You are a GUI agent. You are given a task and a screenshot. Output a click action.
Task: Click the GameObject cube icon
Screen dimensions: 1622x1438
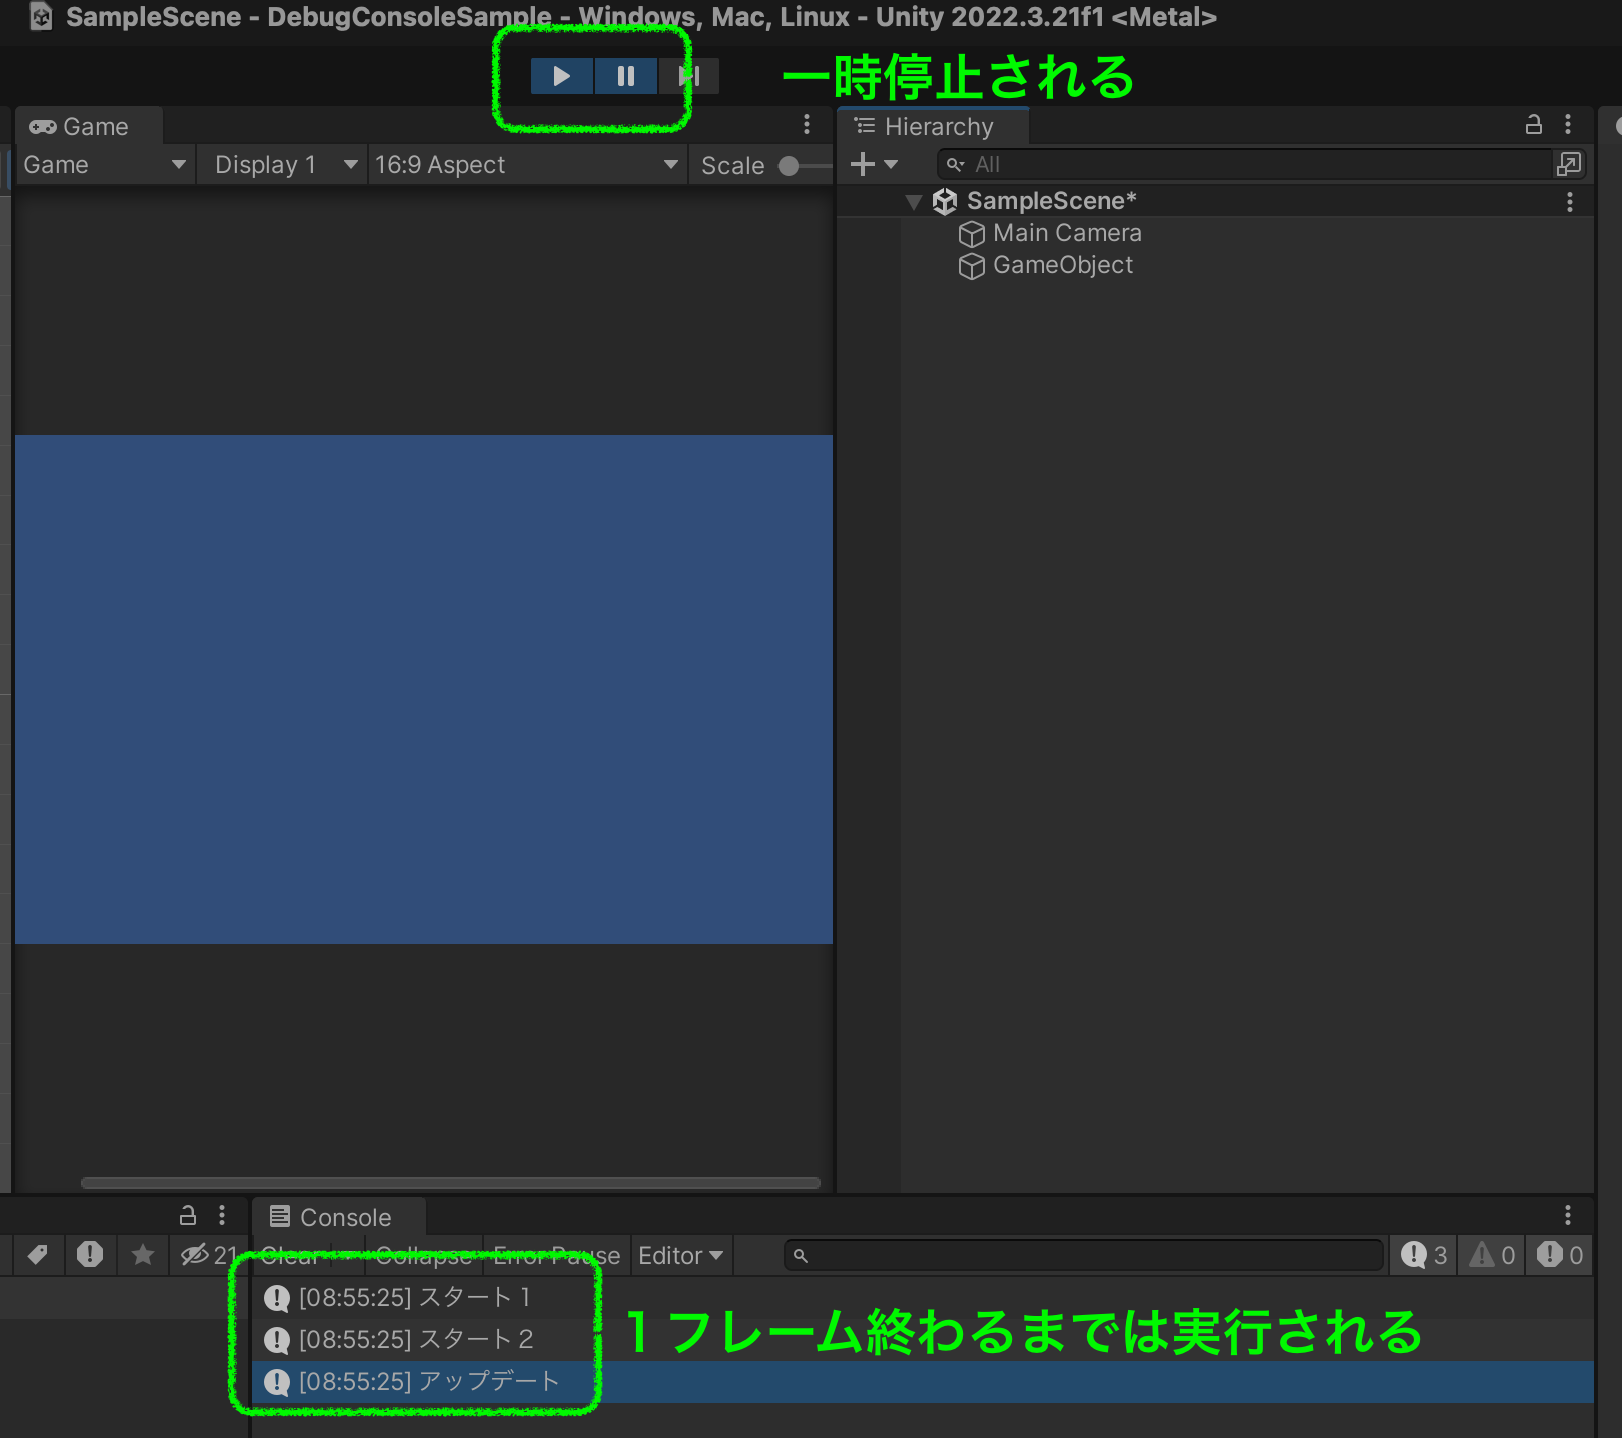972,266
